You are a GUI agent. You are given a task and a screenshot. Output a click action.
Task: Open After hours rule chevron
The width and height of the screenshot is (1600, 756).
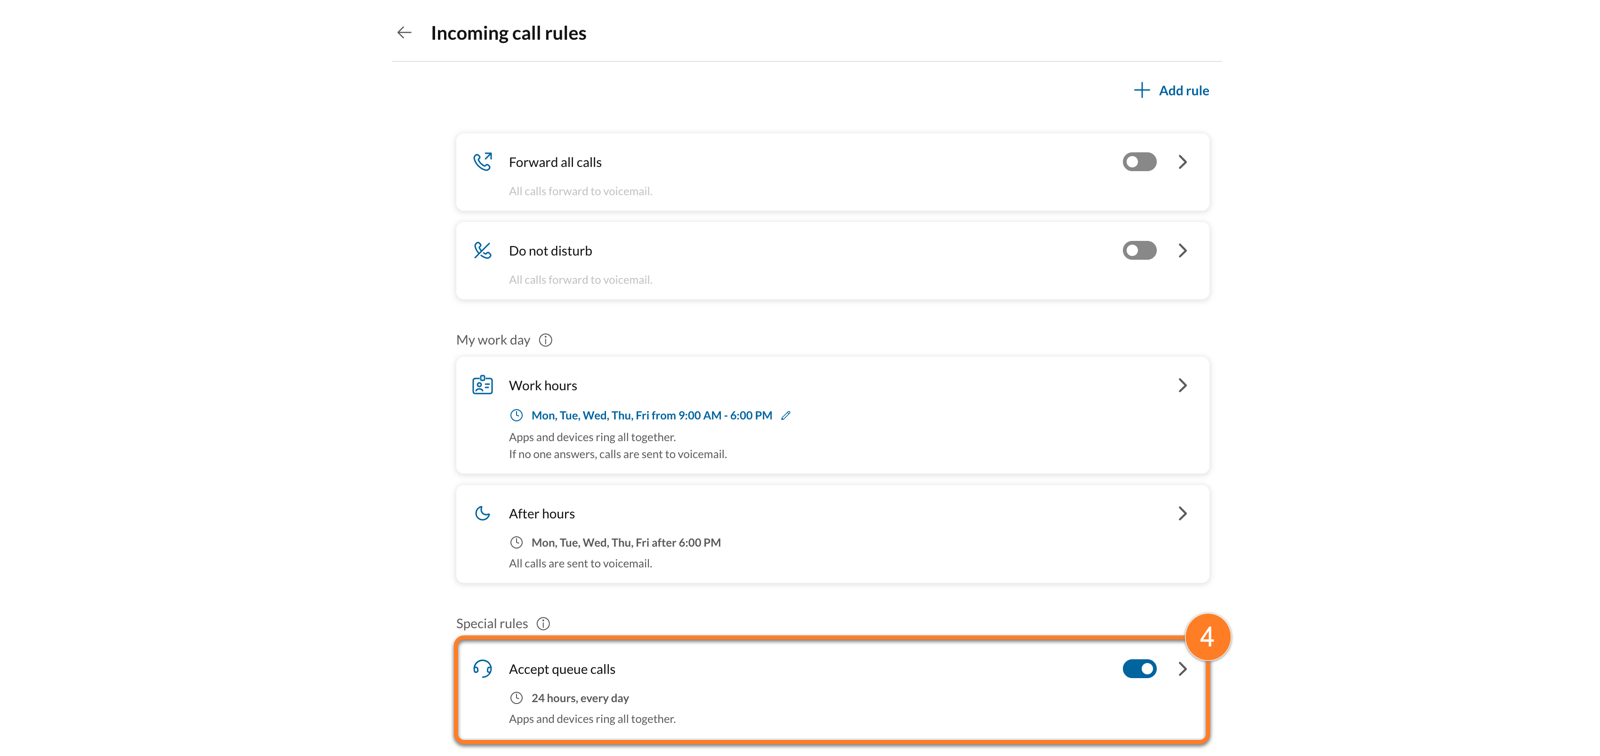(x=1182, y=514)
